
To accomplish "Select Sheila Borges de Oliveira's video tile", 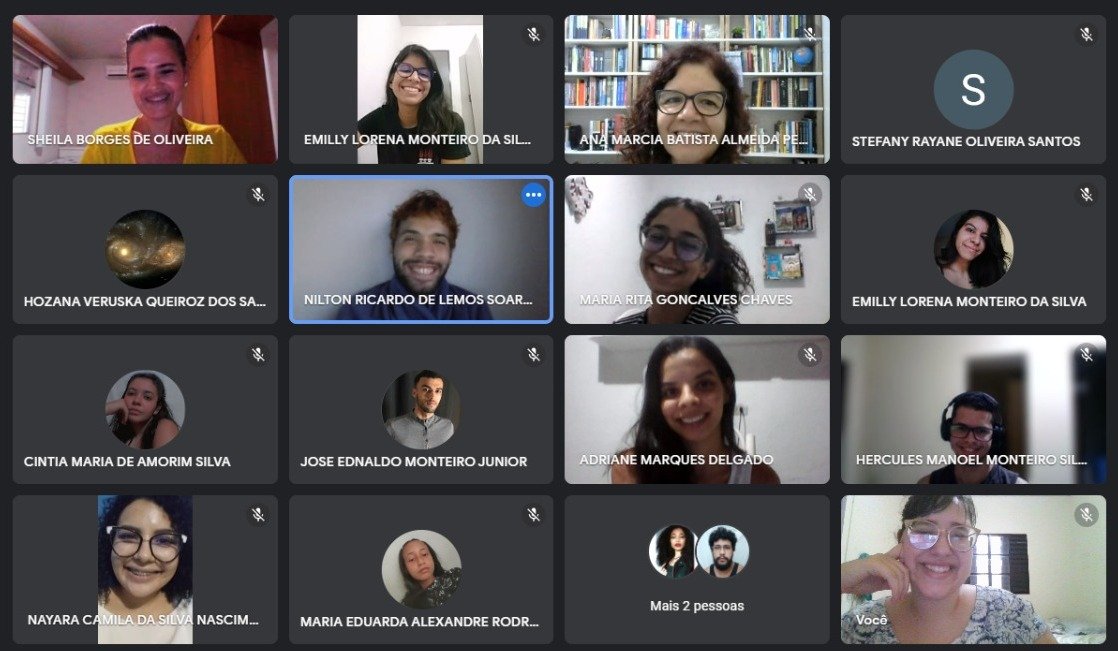I will coord(145,90).
